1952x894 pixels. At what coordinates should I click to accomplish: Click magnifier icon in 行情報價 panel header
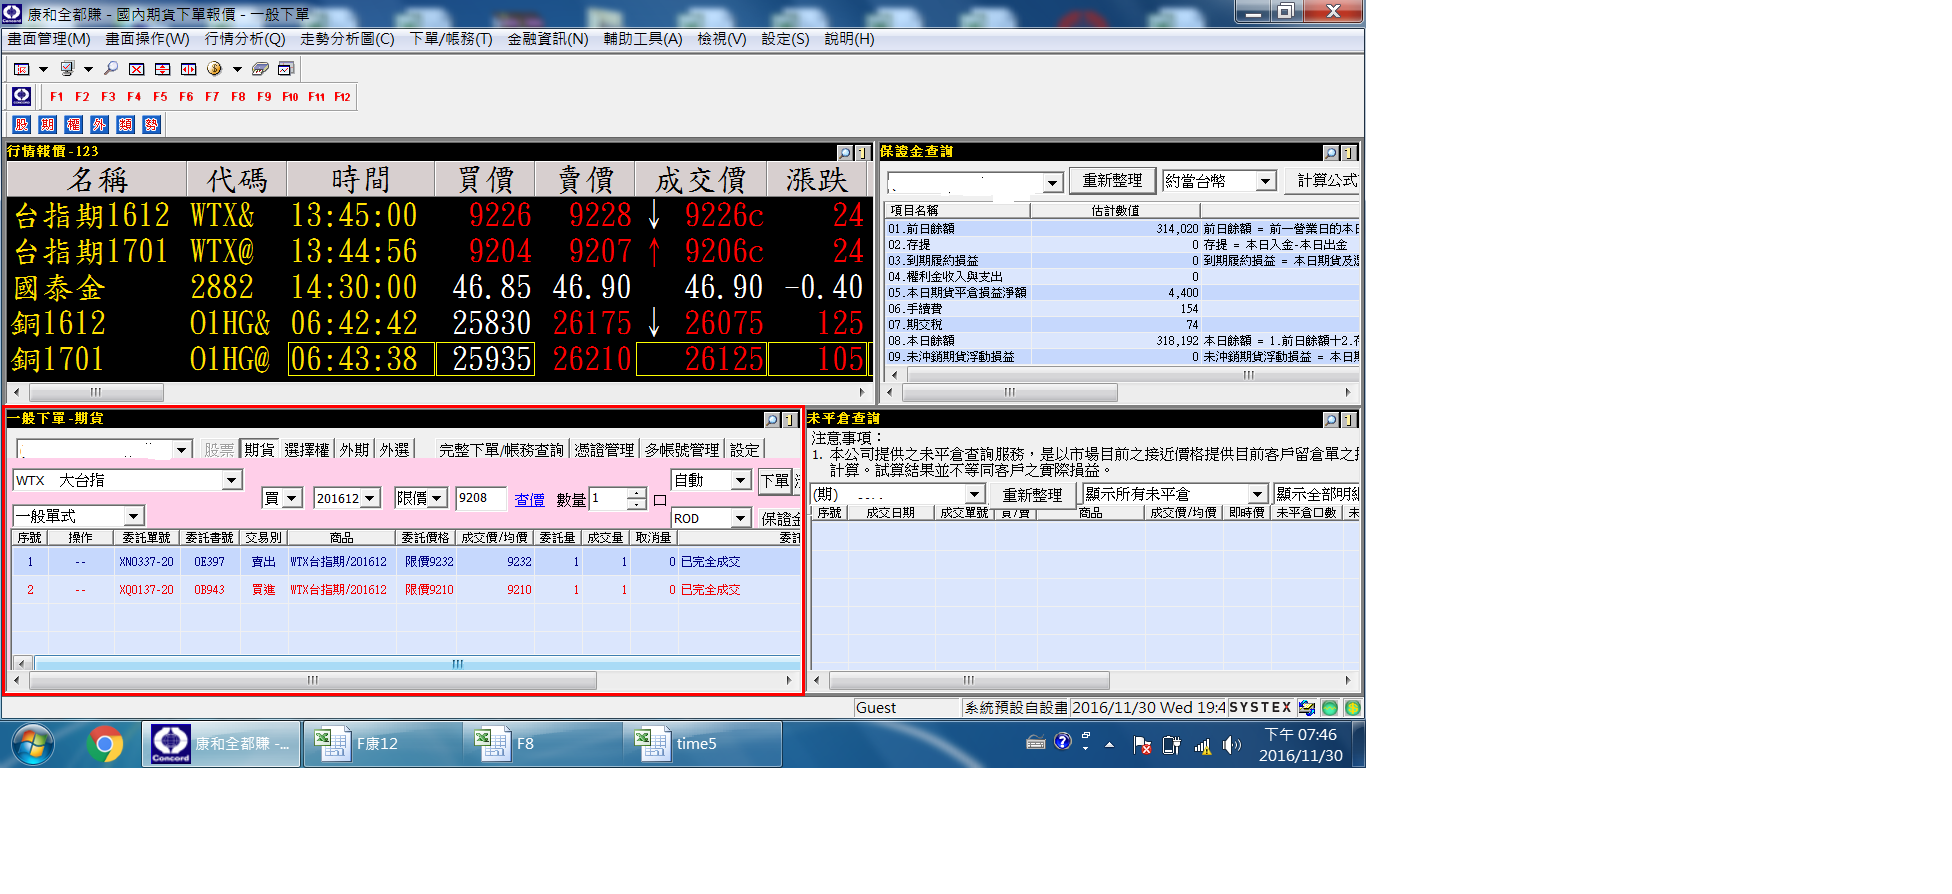(x=845, y=153)
